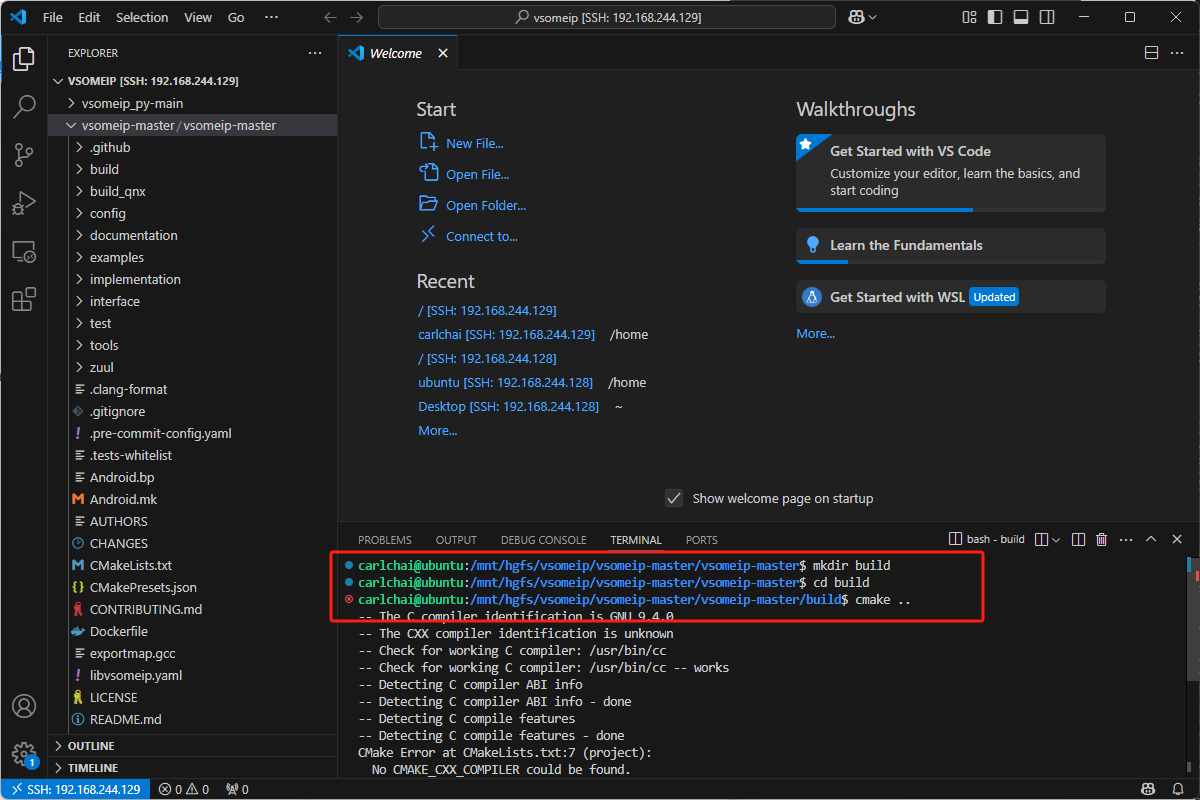Viewport: 1200px width, 800px height.
Task: Open the new terminal launch profile dropdown
Action: pyautogui.click(x=1056, y=539)
